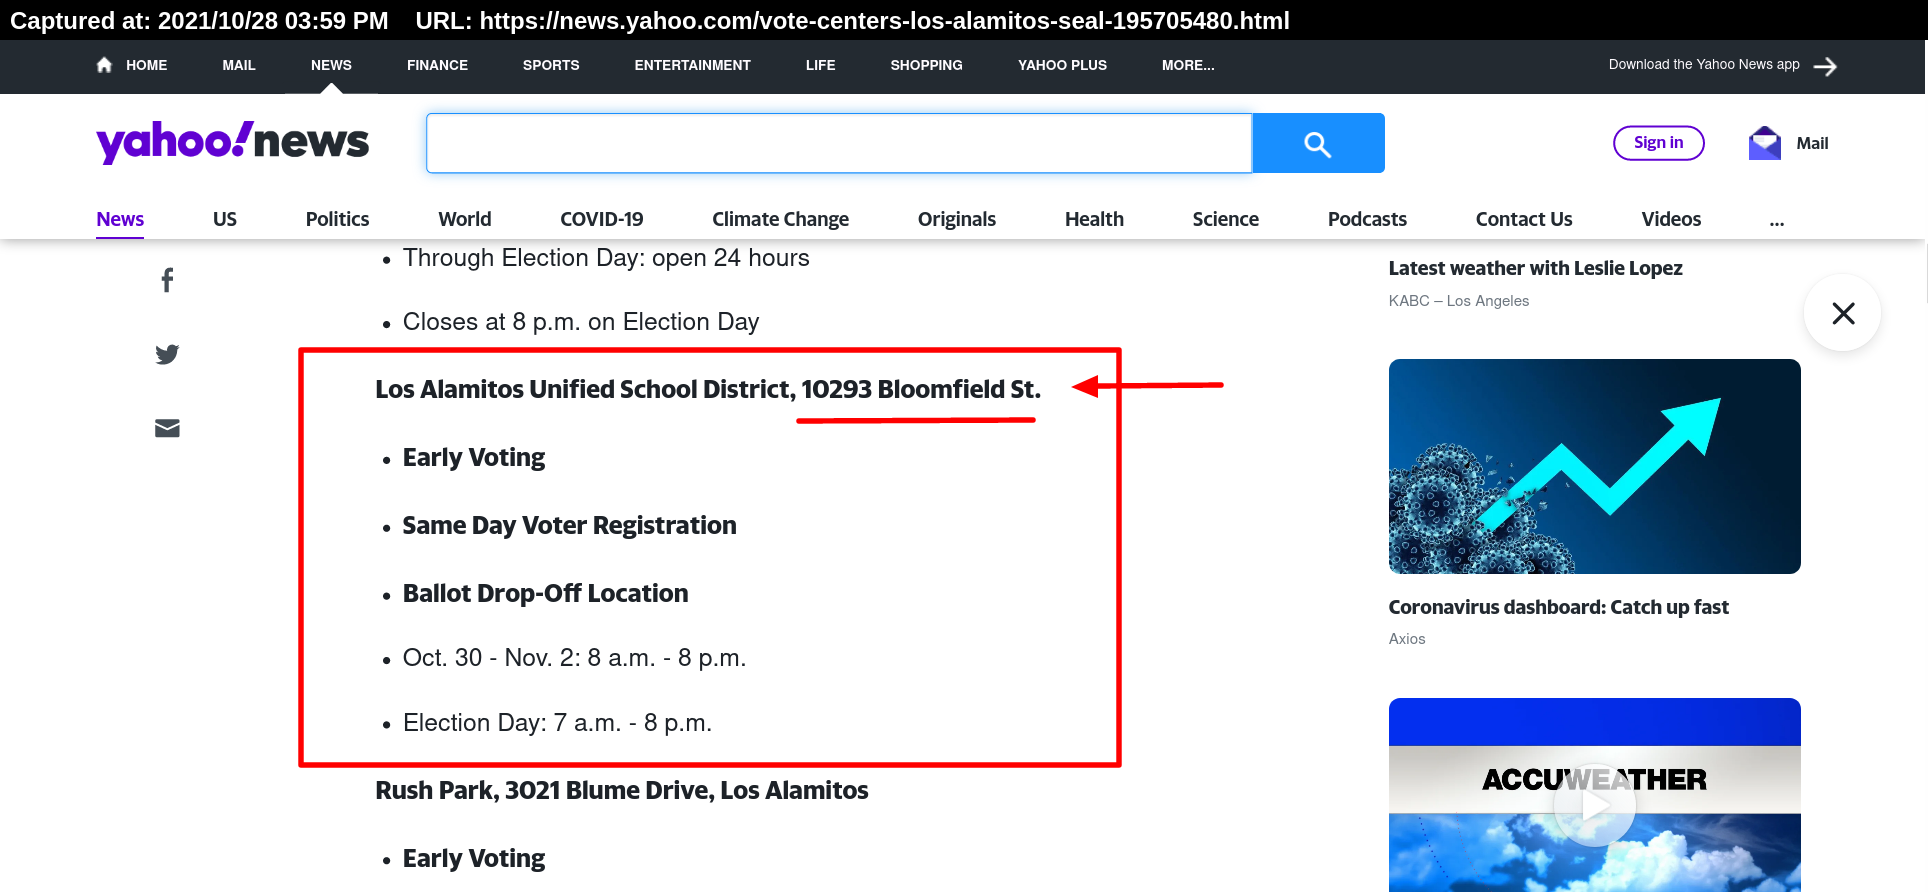1928x892 pixels.
Task: Click the arrow beside Download the Yahoo News app
Action: pos(1825,66)
